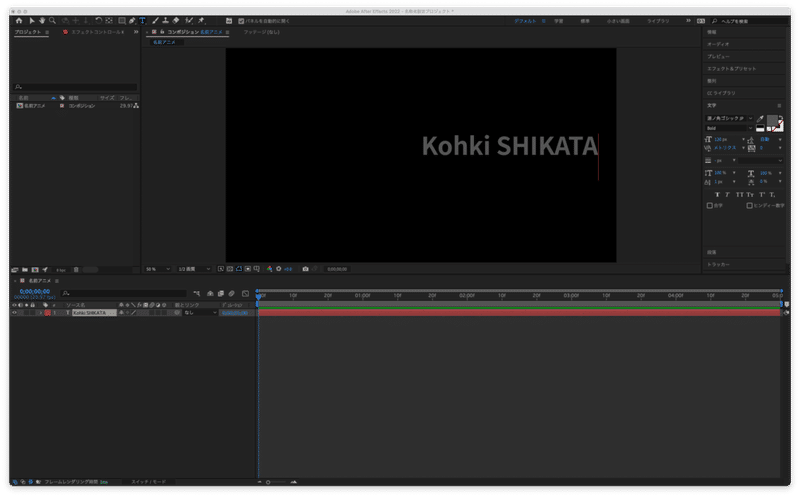Select the Roto Brush tool

coord(189,21)
